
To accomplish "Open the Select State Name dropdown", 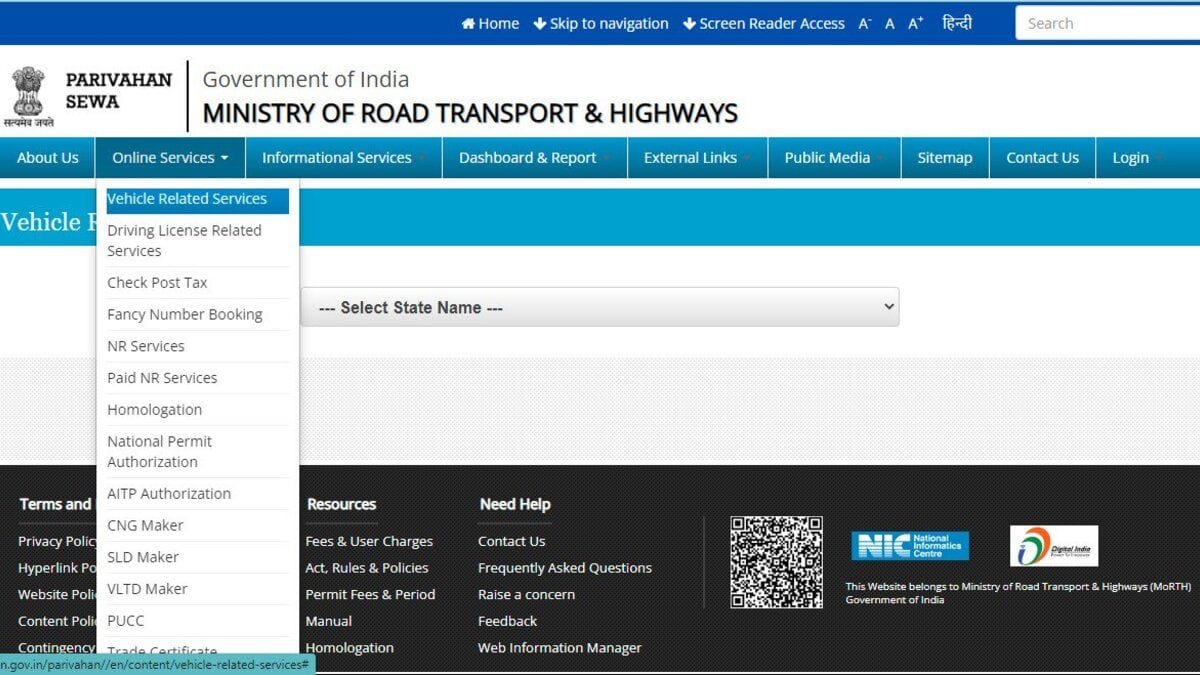I will click(600, 307).
